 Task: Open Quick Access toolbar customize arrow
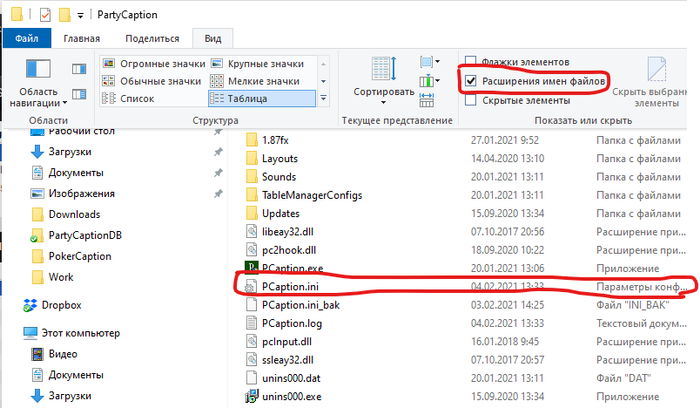tap(80, 15)
